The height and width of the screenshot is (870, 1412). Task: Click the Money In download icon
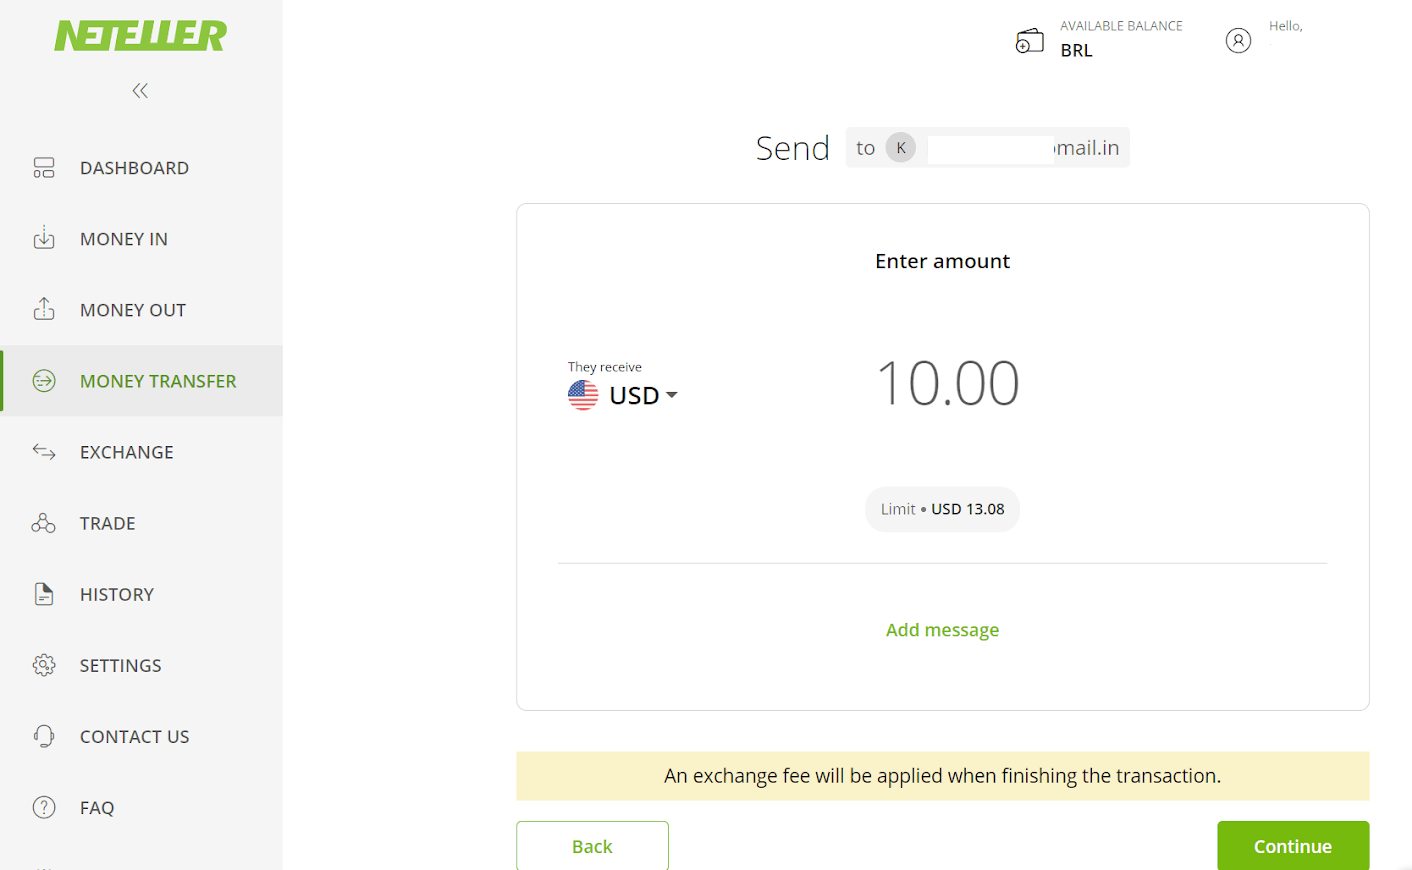click(44, 238)
